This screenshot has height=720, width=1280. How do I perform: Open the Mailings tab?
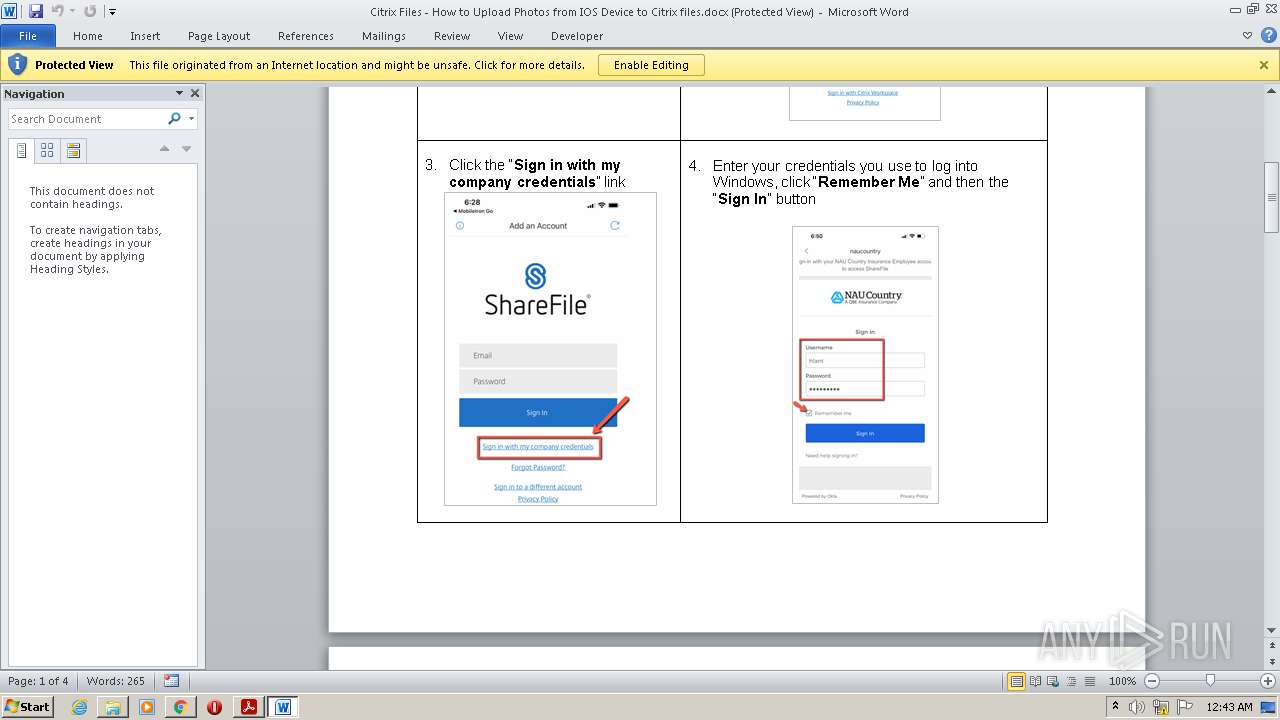(384, 36)
